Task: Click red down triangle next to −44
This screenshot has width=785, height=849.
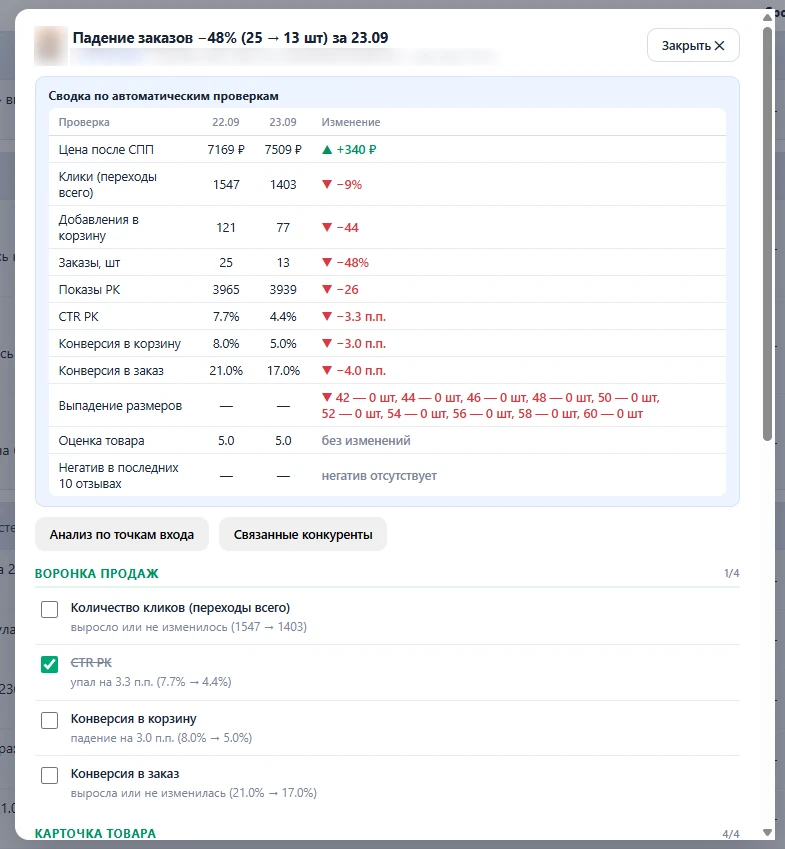Action: pos(326,227)
